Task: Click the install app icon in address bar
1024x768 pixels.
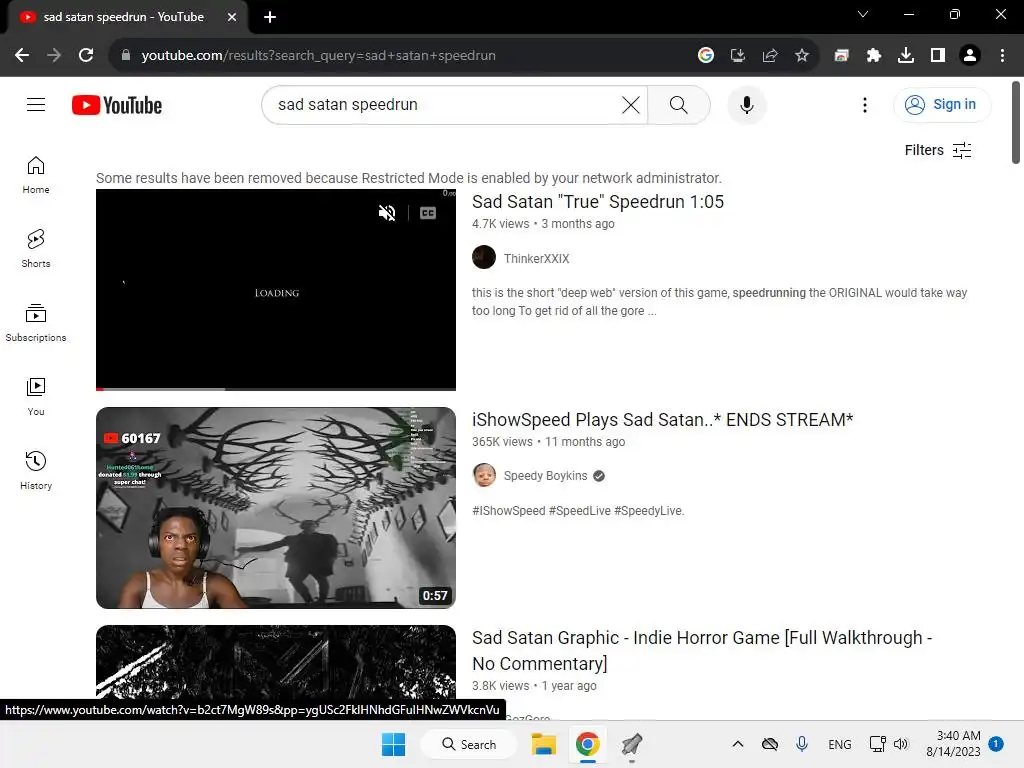Action: coord(738,56)
